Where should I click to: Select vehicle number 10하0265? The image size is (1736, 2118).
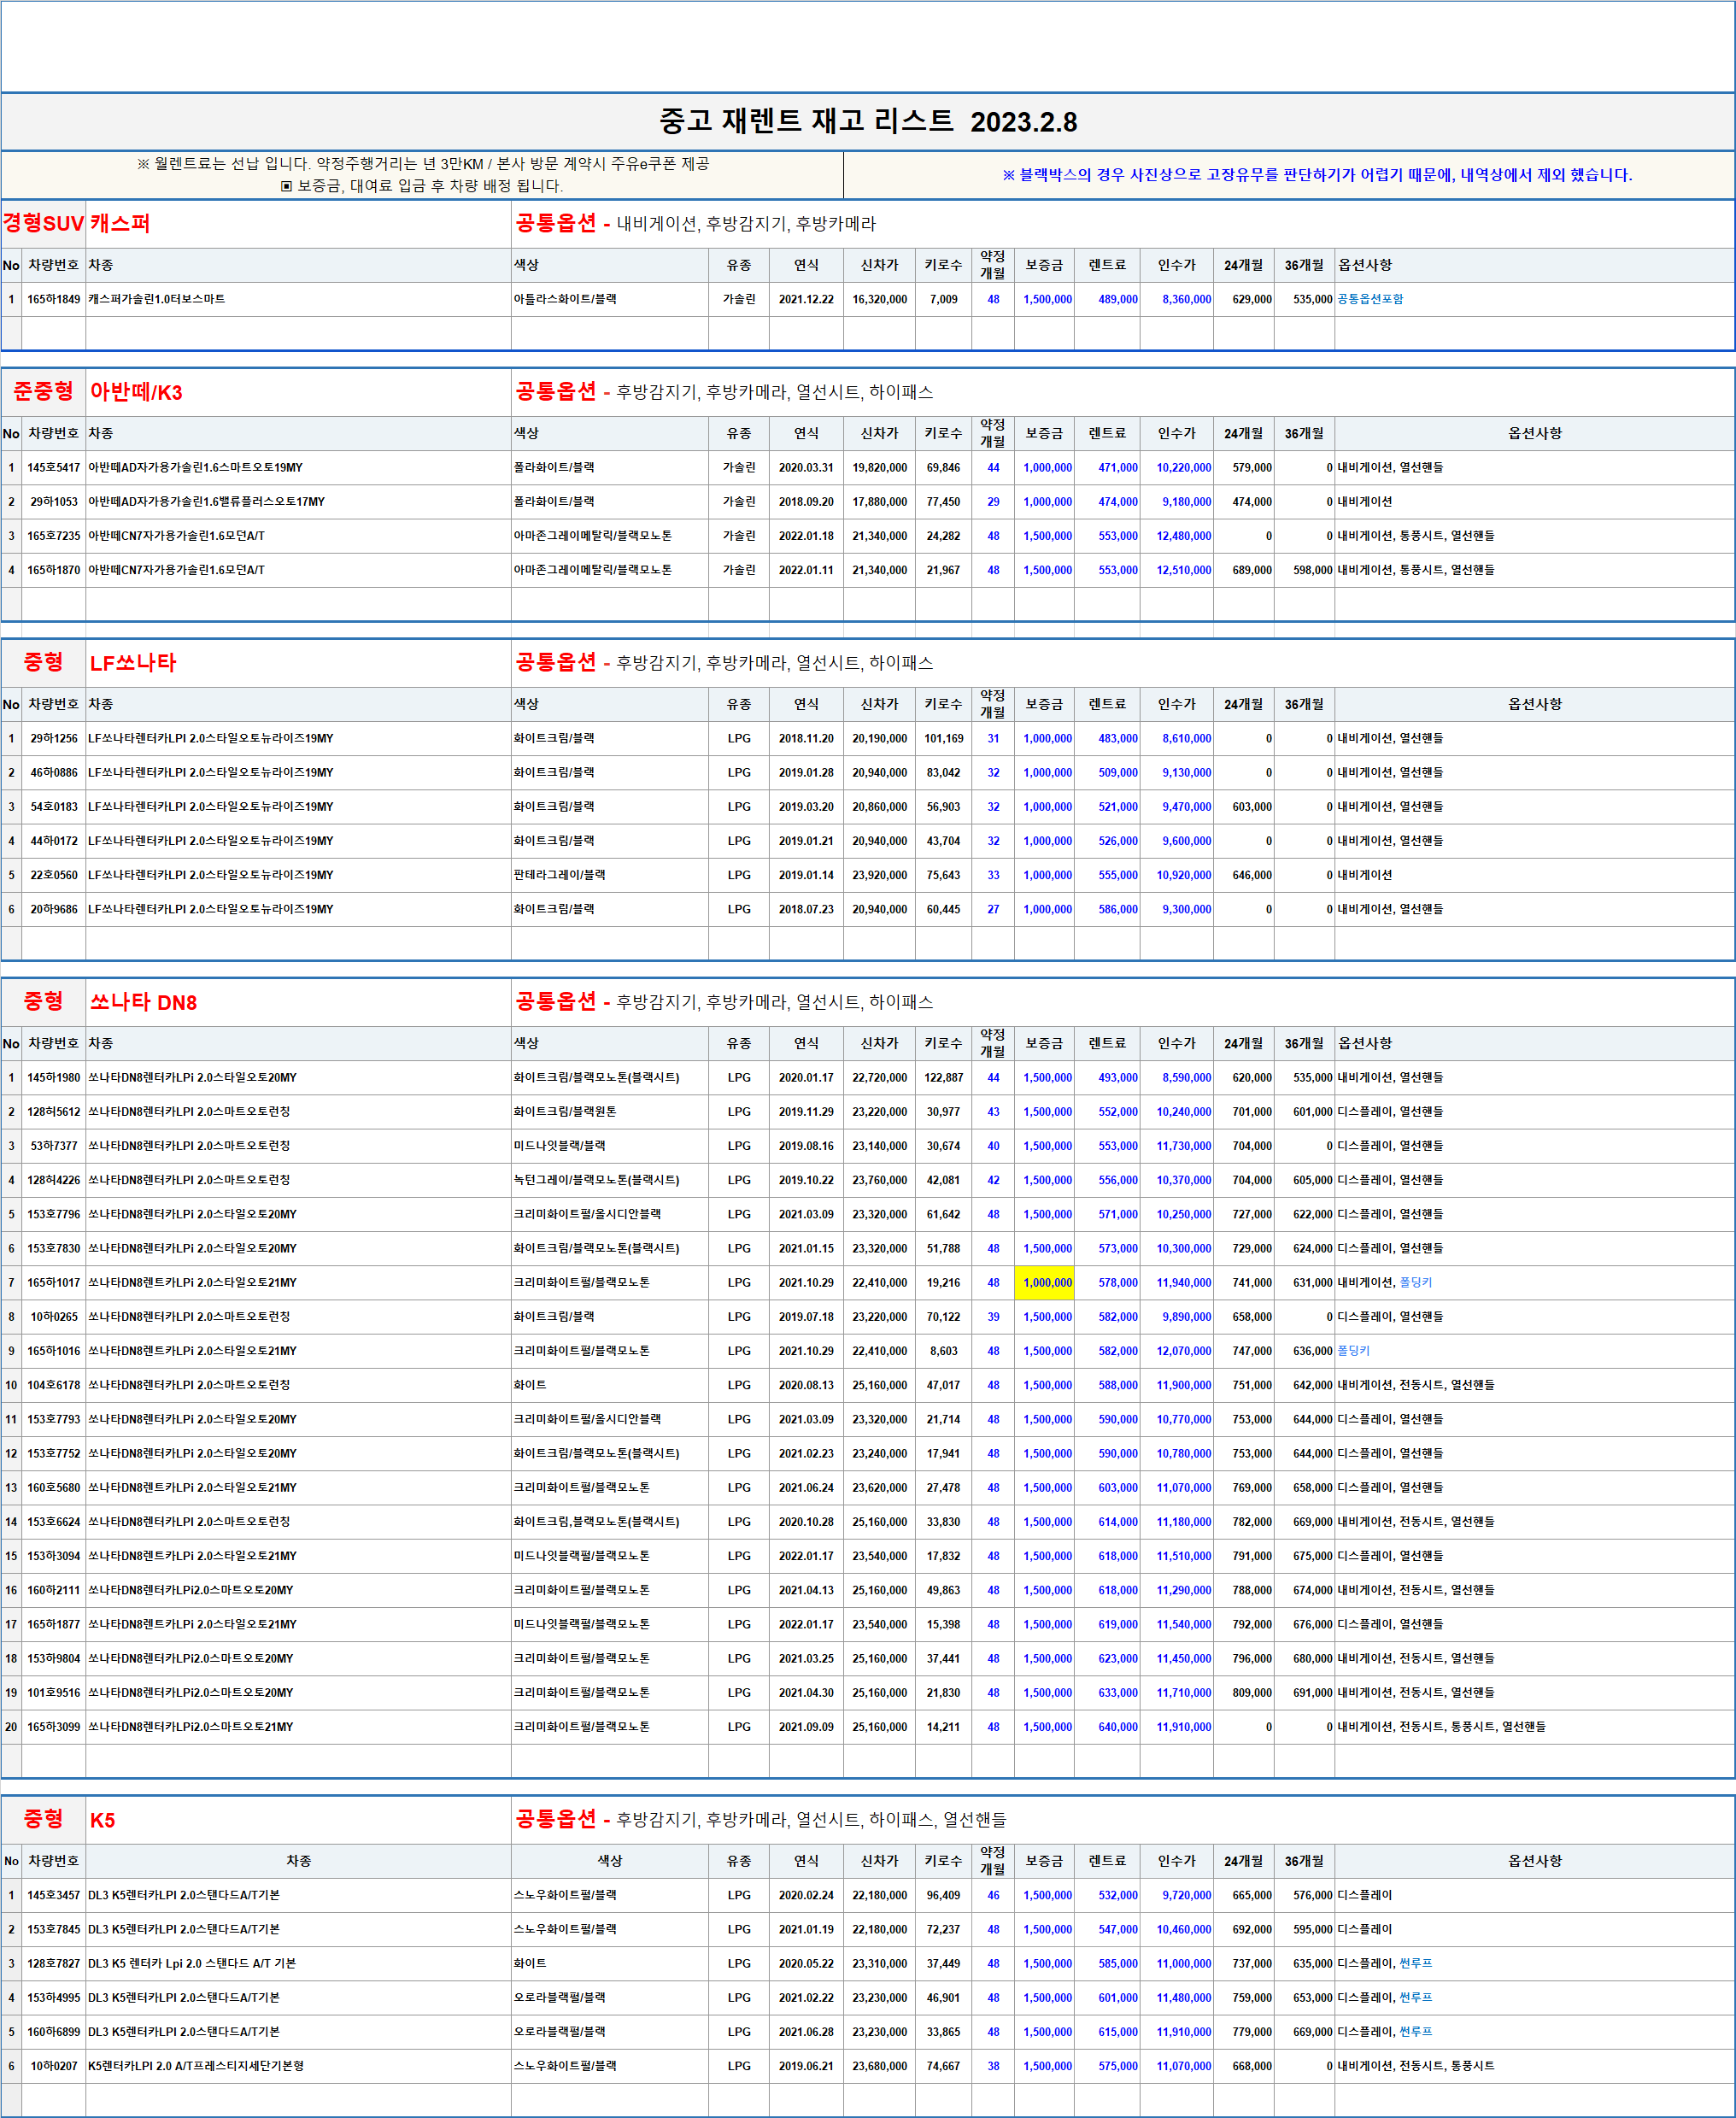tap(53, 1317)
